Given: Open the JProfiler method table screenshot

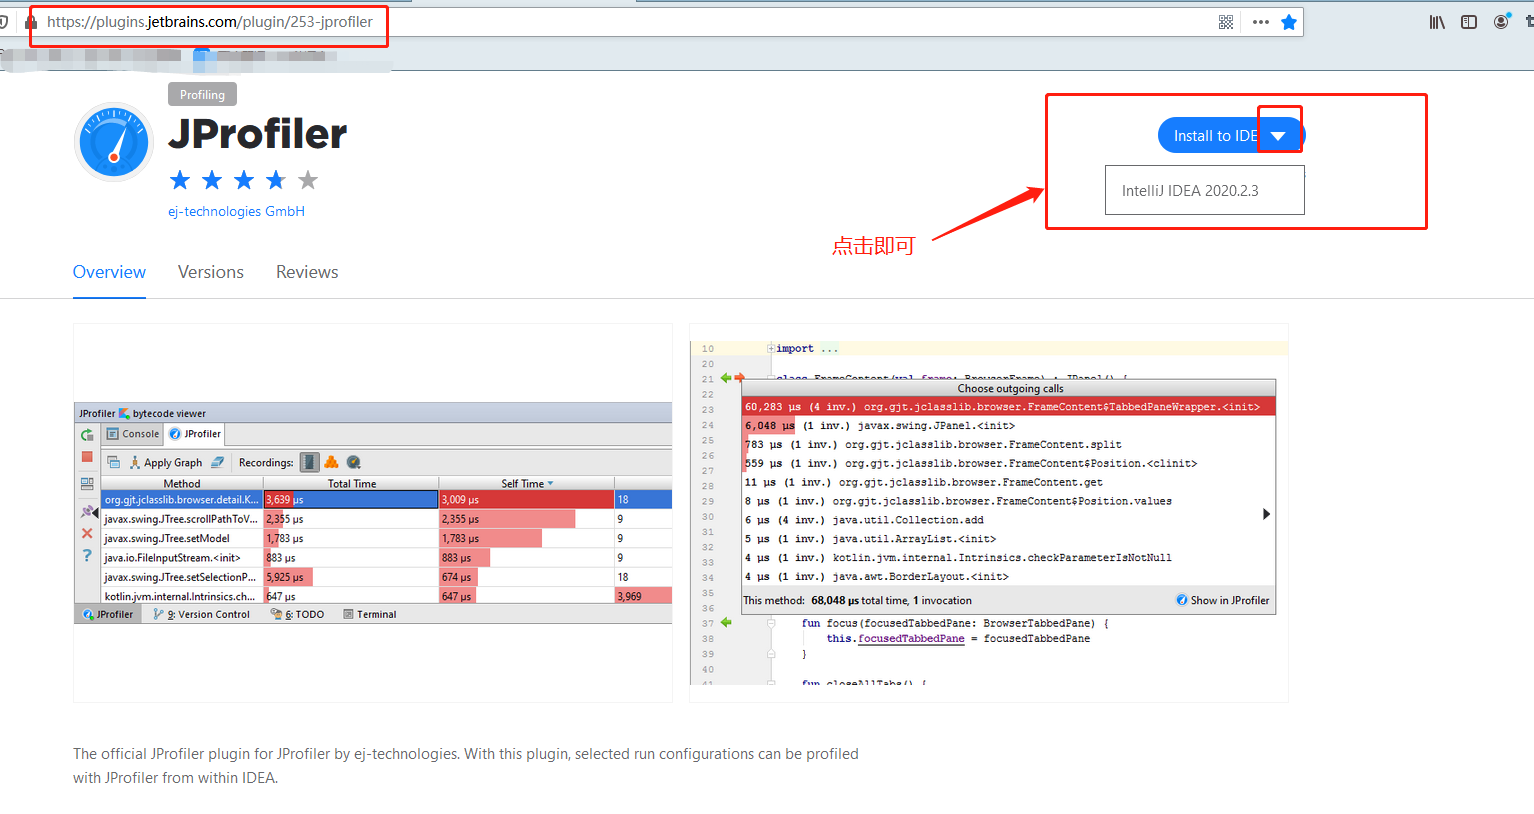Looking at the screenshot, I should pyautogui.click(x=373, y=513).
